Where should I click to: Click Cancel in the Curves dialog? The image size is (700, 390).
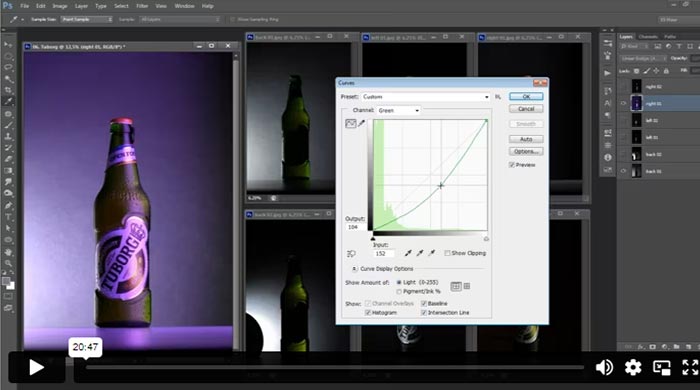coord(526,109)
